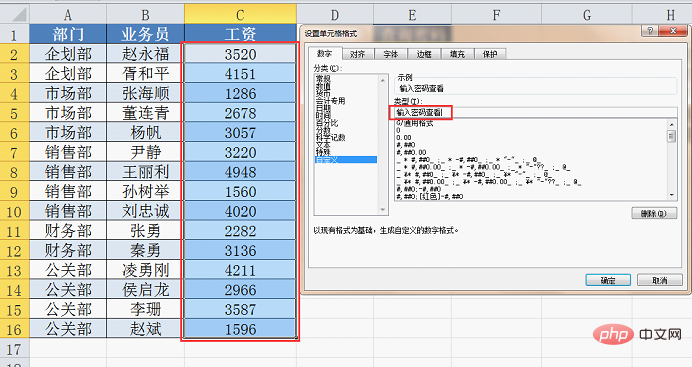Select row 1 header
692x367 pixels.
[x=15, y=34]
